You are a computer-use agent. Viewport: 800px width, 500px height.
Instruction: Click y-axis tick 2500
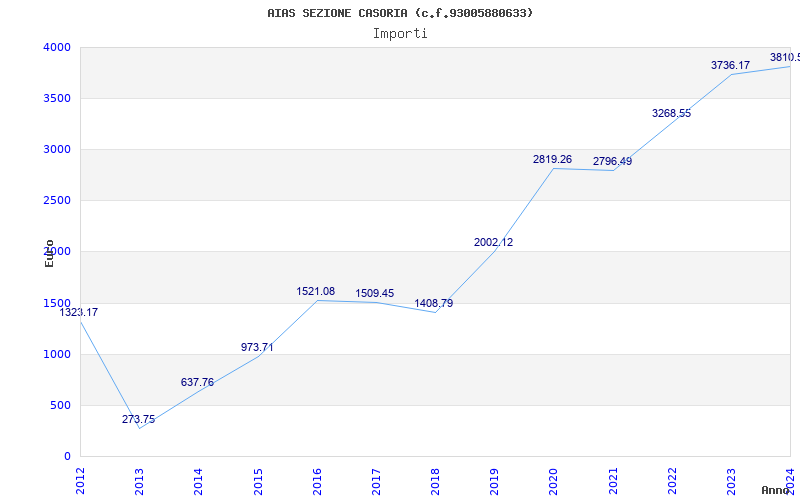57,201
